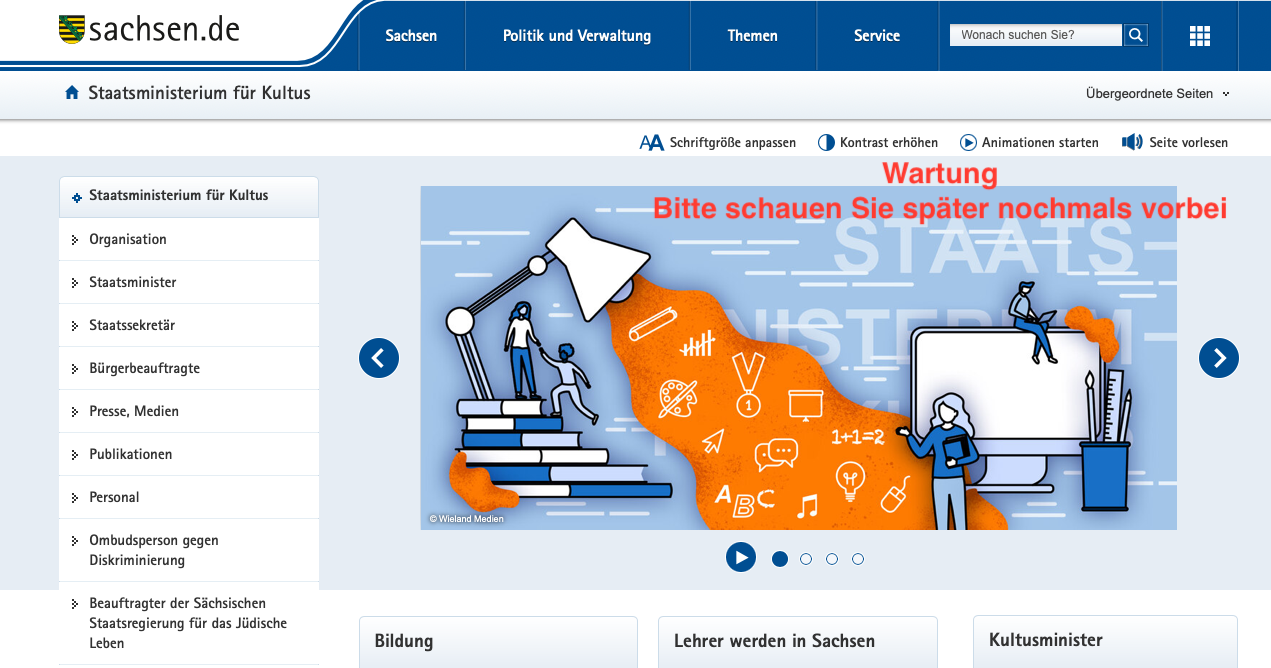Click the Staatsministerium für Kultus breadcrumb title

(200, 93)
